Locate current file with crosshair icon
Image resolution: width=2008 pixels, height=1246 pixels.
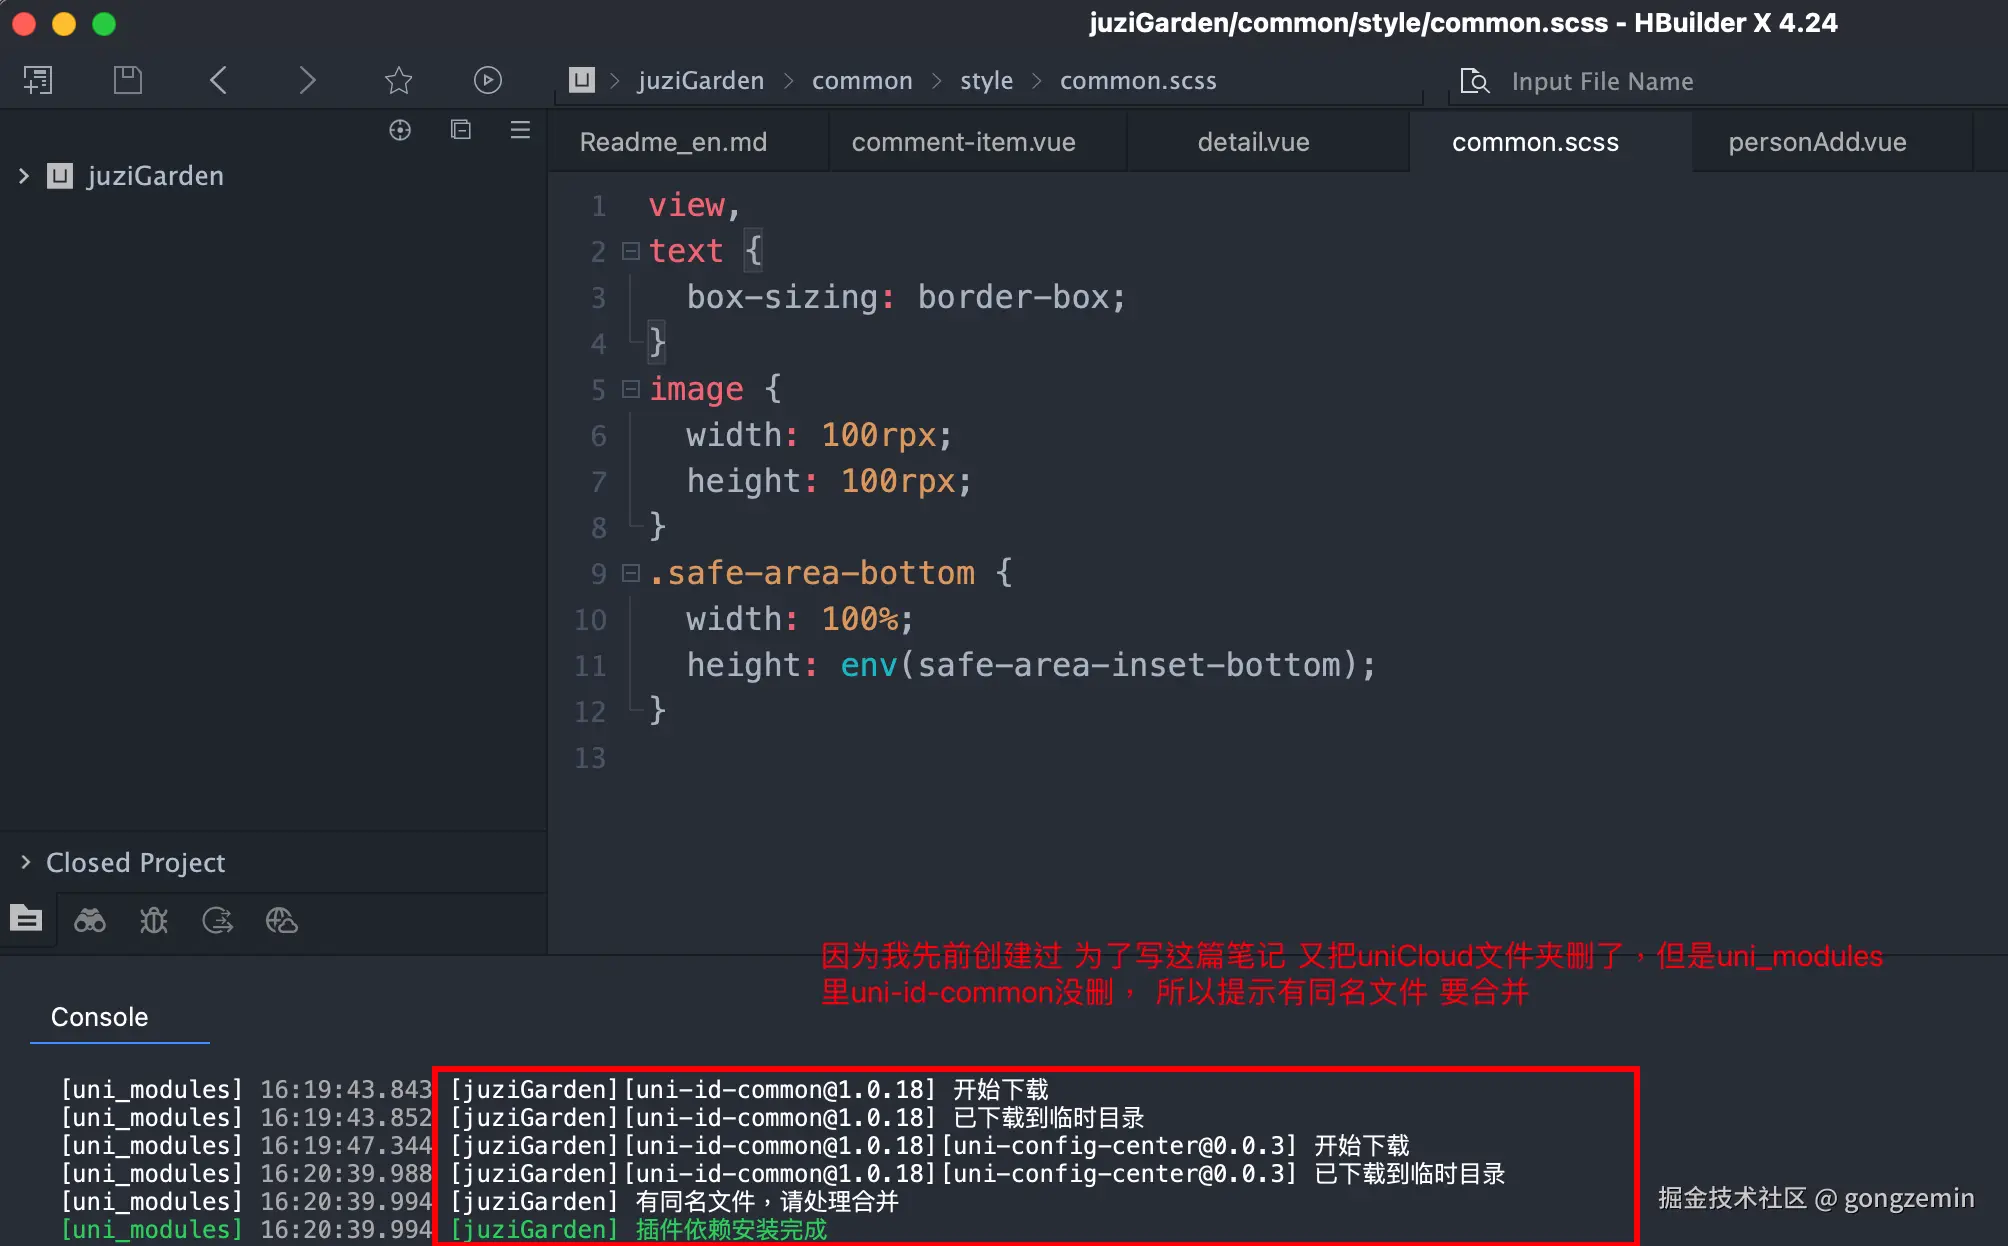tap(400, 130)
